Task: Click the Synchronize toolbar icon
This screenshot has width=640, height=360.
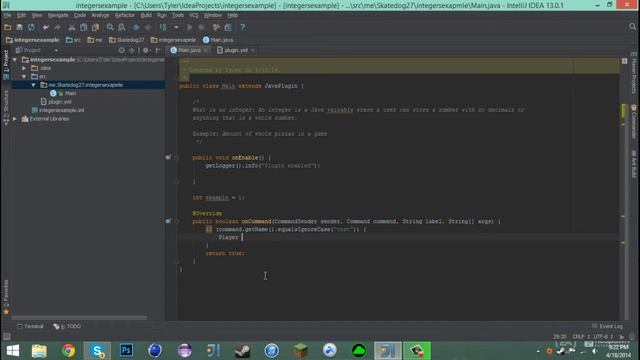Action: [x=31, y=27]
